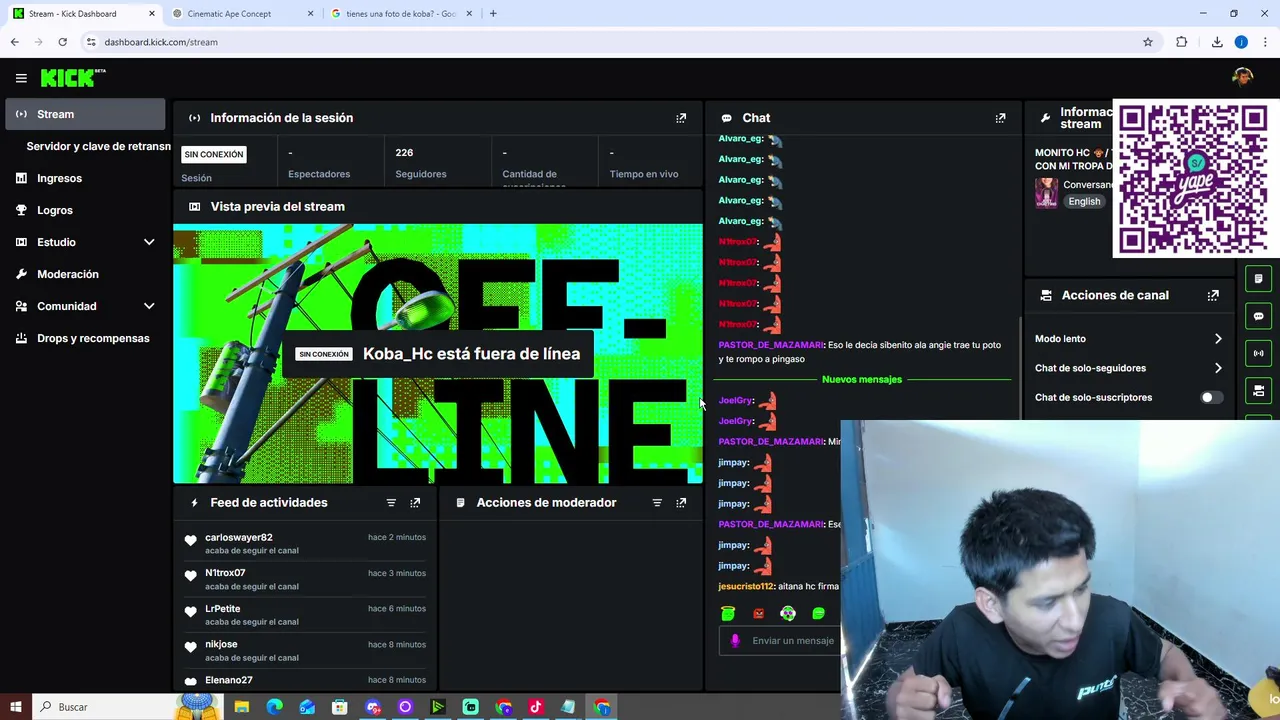Reload the page in the browser

[62, 42]
